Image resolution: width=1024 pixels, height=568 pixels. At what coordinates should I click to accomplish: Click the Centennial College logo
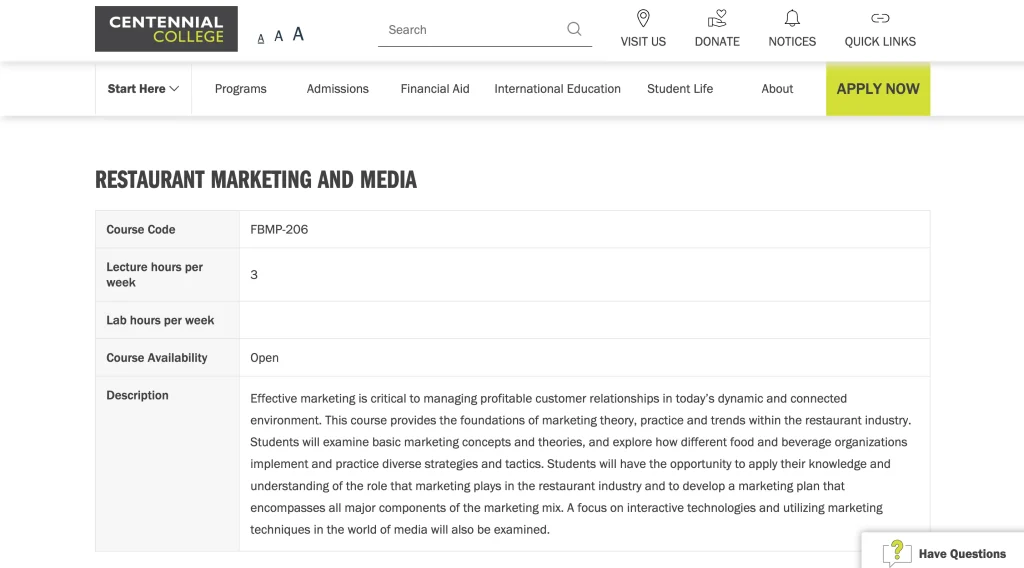point(166,29)
